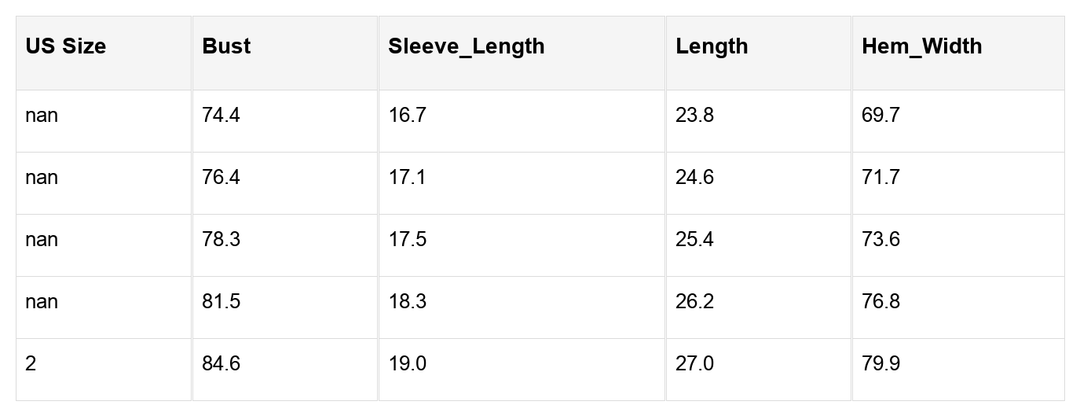Select the US Size cell containing 2
1080x416 pixels.
(31, 364)
